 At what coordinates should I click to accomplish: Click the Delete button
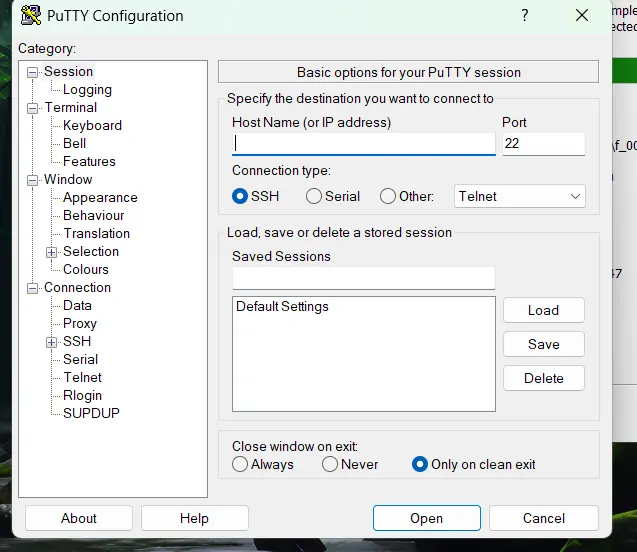[544, 378]
